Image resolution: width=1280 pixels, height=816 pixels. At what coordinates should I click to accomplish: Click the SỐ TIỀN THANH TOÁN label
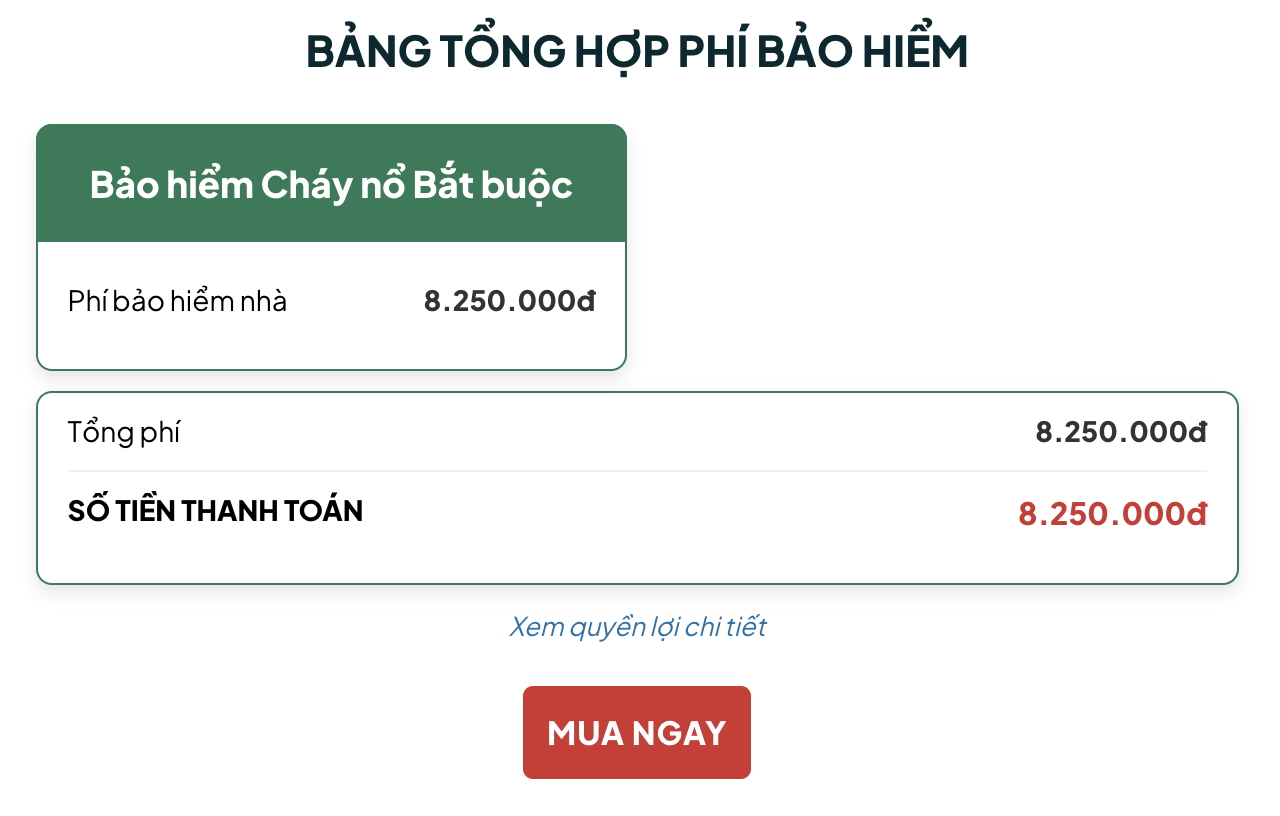coord(215,511)
